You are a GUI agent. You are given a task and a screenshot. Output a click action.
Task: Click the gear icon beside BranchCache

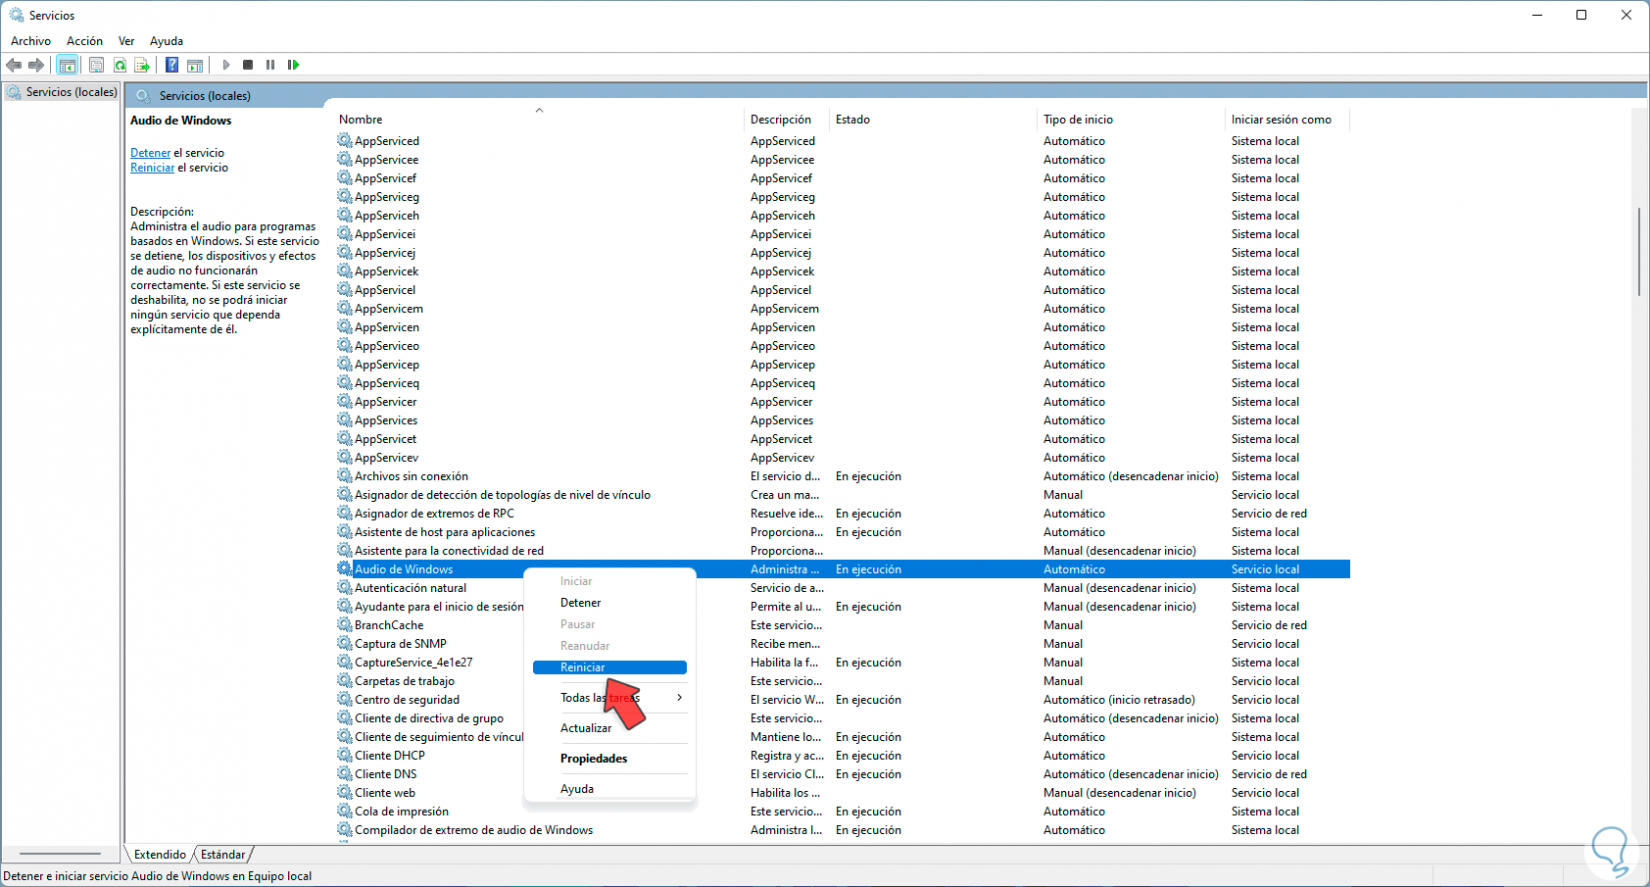[344, 625]
